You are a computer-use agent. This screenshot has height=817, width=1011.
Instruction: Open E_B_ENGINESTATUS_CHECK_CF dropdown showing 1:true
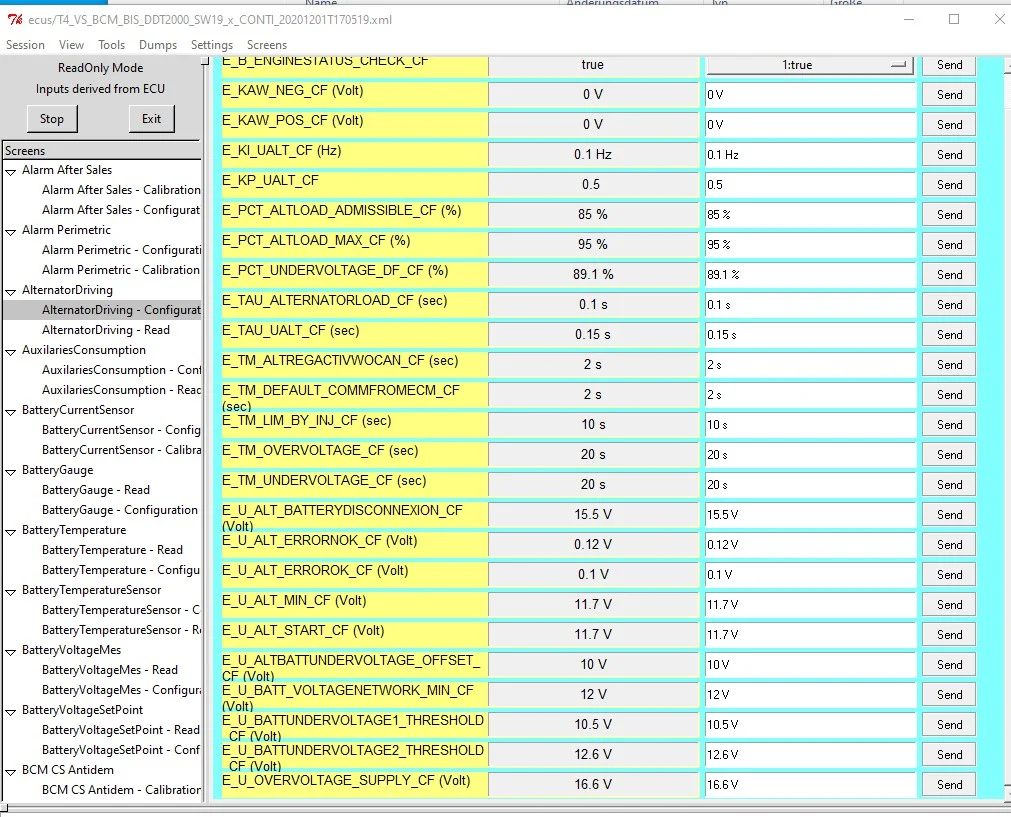[x=810, y=65]
